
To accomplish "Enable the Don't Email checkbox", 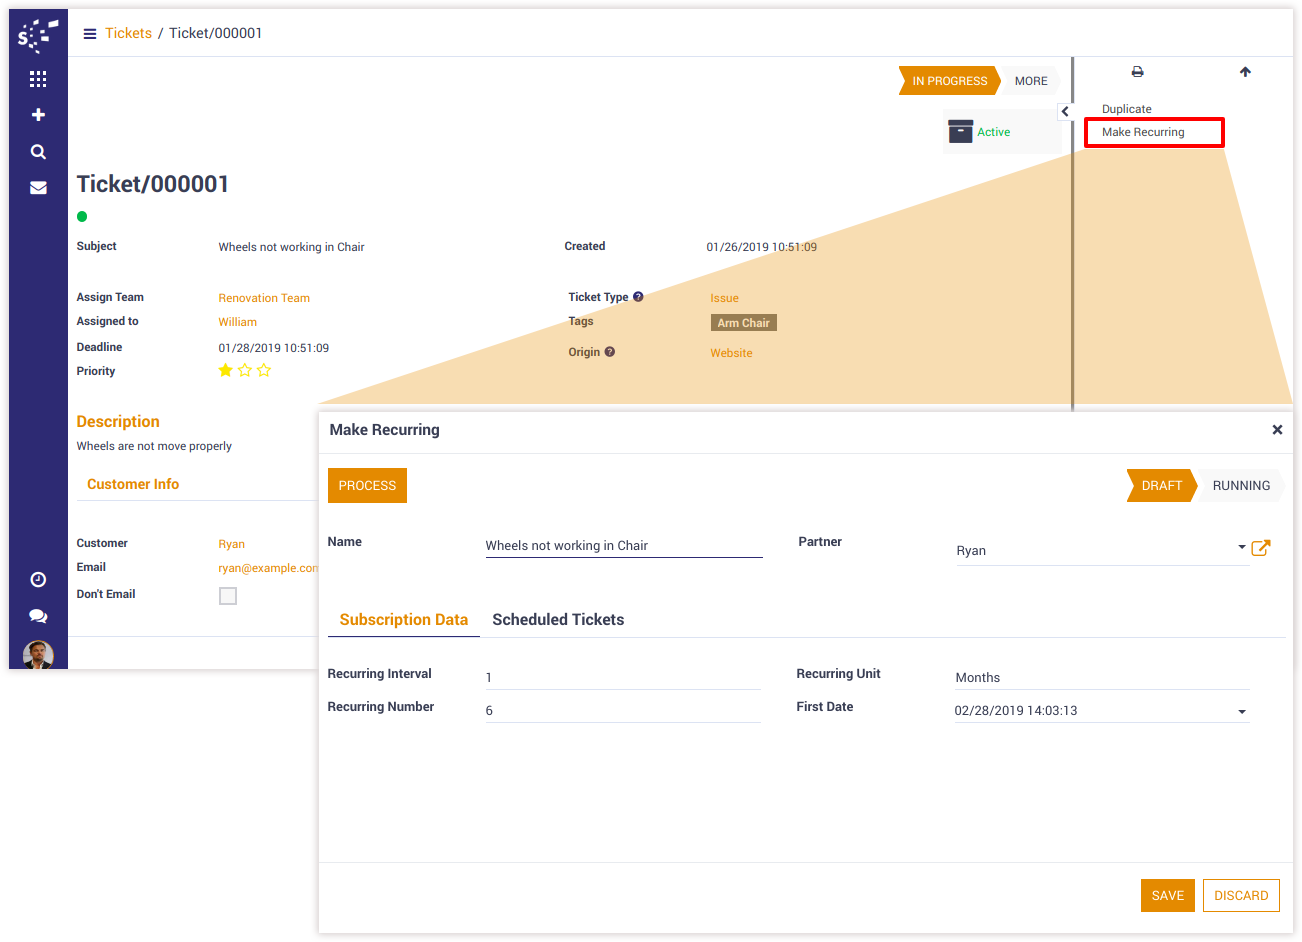I will pyautogui.click(x=228, y=596).
